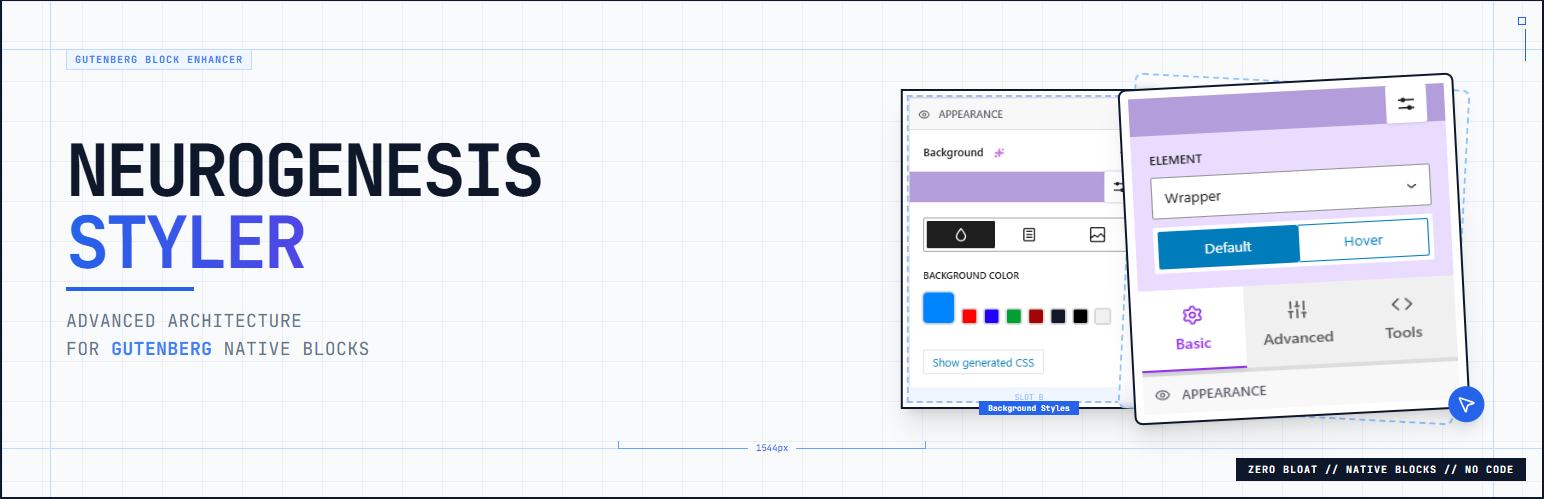The width and height of the screenshot is (1544, 499).
Task: Open the Wrapper element dropdown
Action: [x=1291, y=191]
